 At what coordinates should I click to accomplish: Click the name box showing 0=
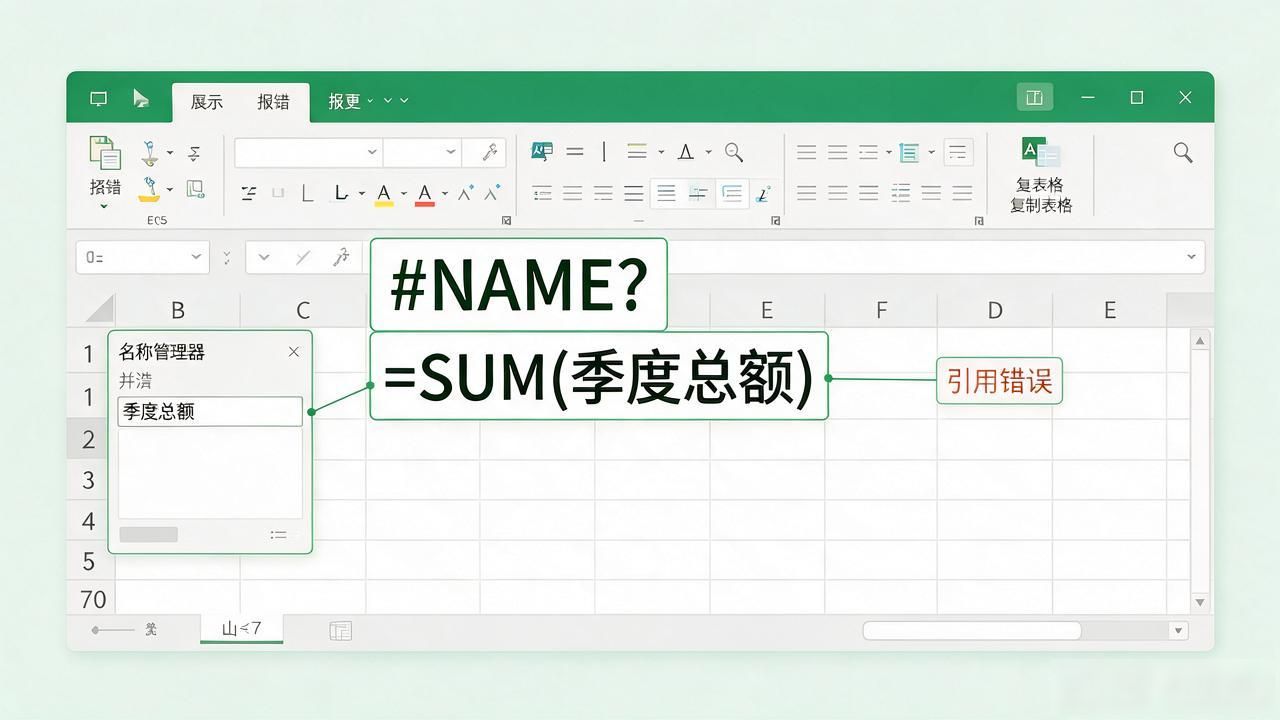(x=142, y=257)
